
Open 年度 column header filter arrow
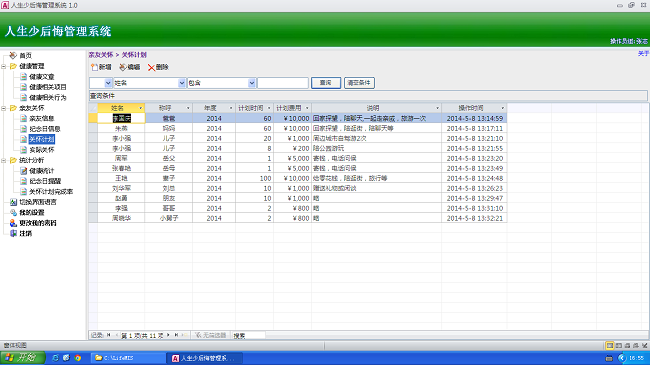point(231,108)
